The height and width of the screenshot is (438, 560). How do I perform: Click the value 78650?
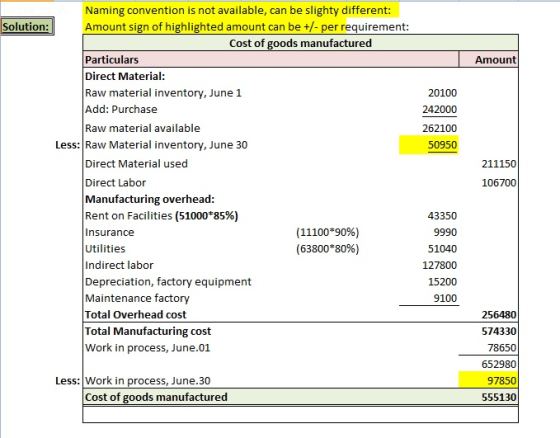coord(502,348)
